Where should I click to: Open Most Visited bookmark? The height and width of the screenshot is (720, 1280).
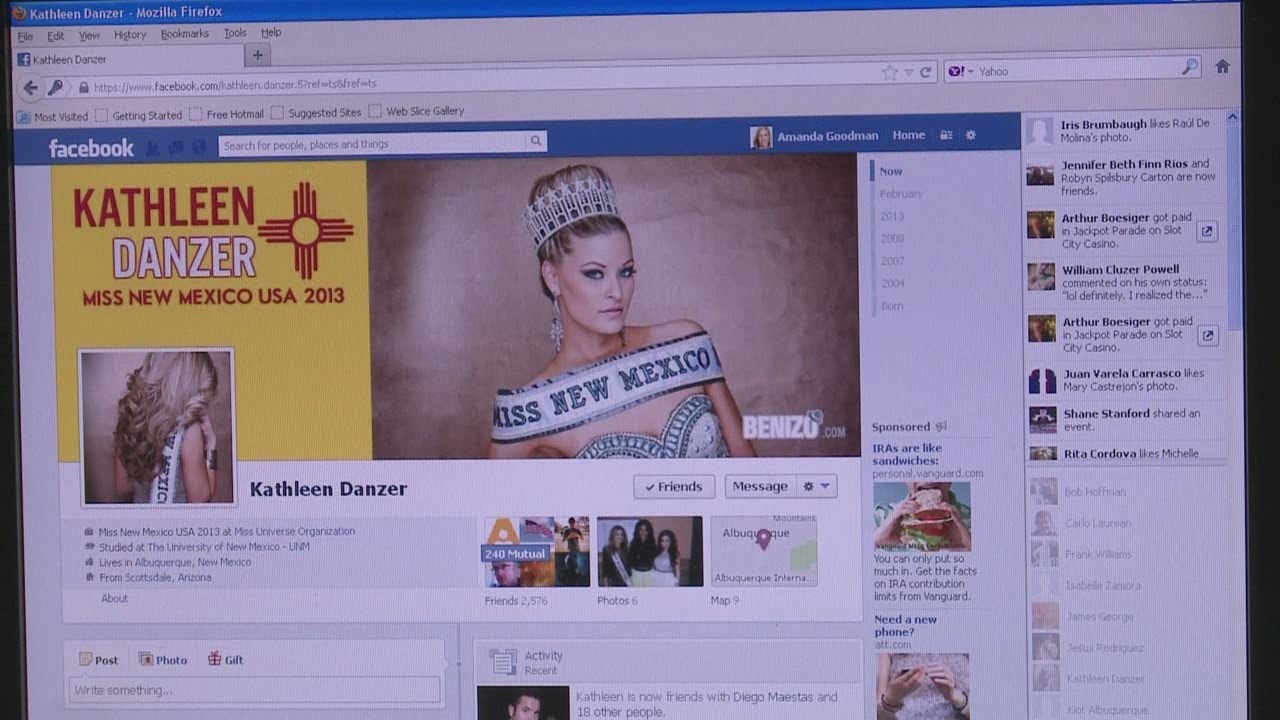(x=53, y=117)
